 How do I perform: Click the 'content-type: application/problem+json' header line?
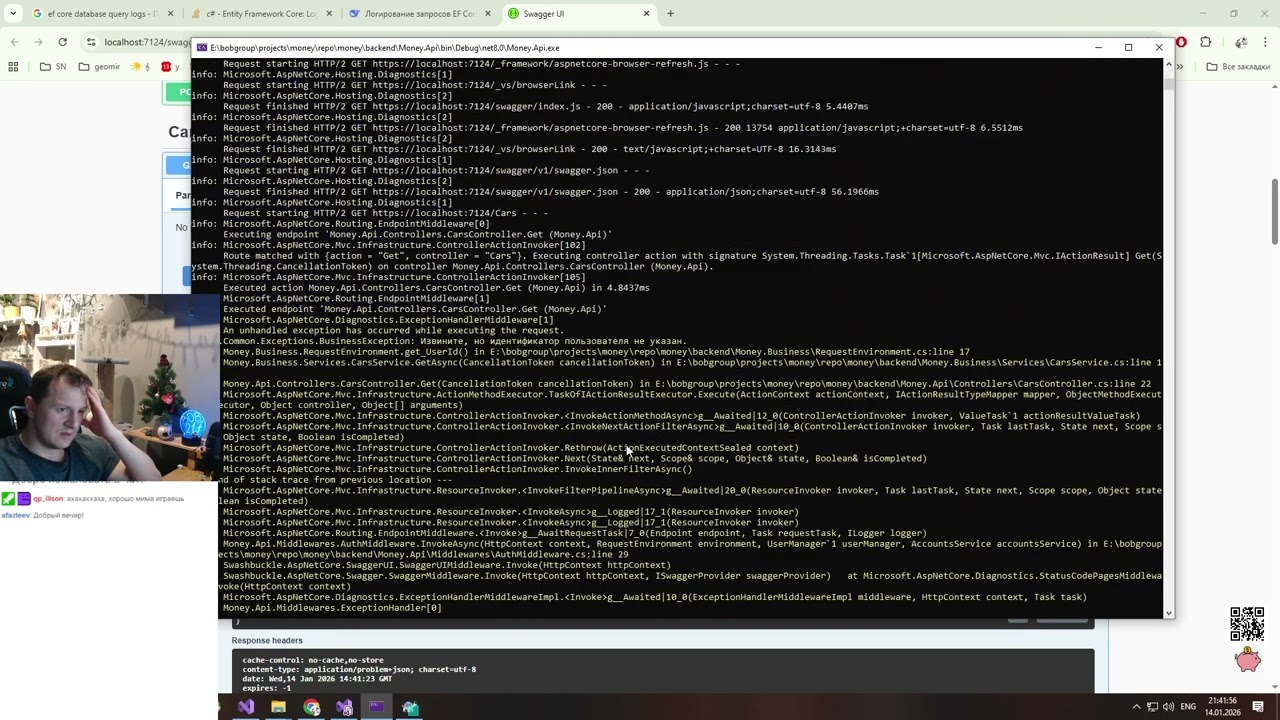pos(359,669)
